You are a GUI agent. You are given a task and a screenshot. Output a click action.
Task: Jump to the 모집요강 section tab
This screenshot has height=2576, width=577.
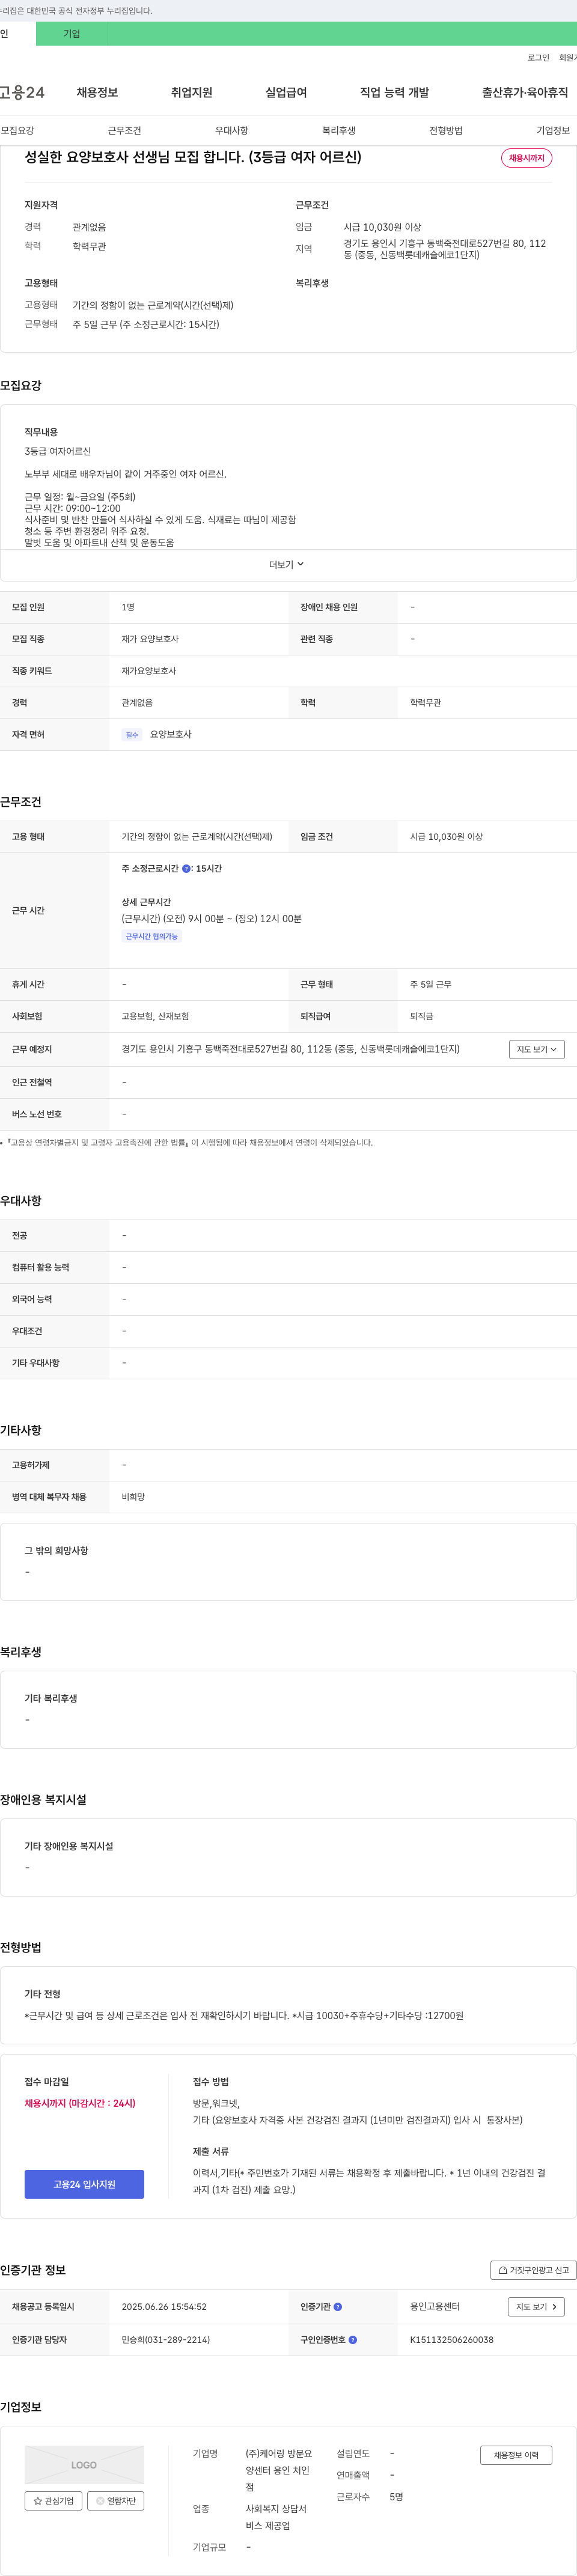pos(18,130)
